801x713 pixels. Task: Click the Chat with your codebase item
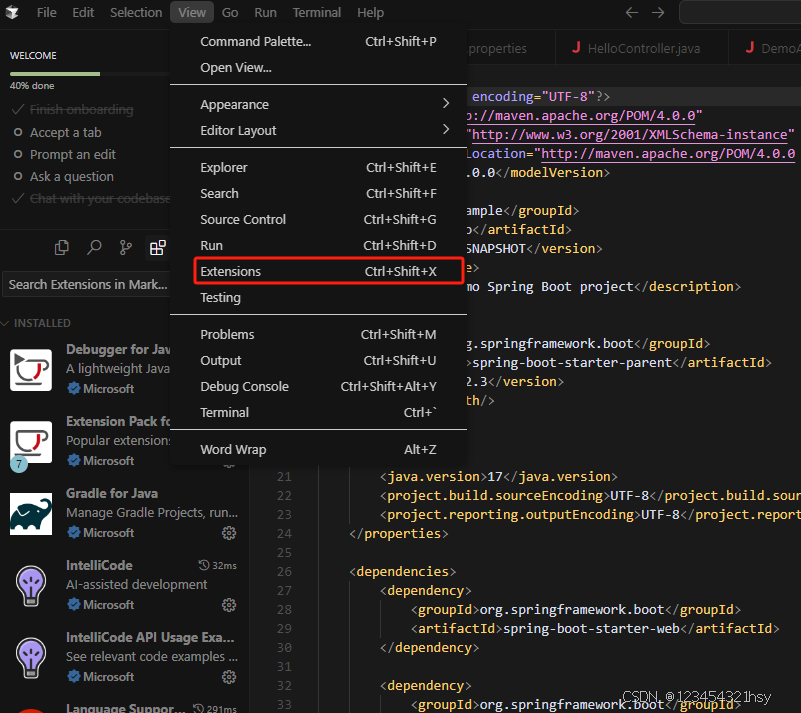pyautogui.click(x=91, y=198)
